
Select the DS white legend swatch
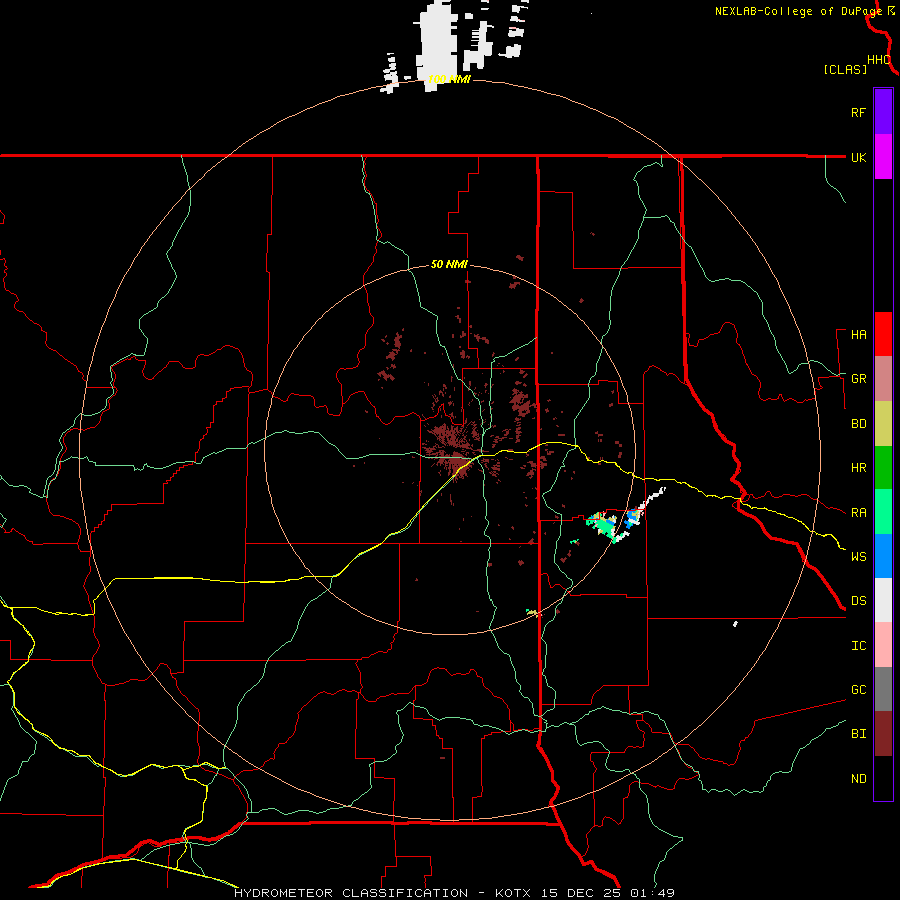pos(883,600)
